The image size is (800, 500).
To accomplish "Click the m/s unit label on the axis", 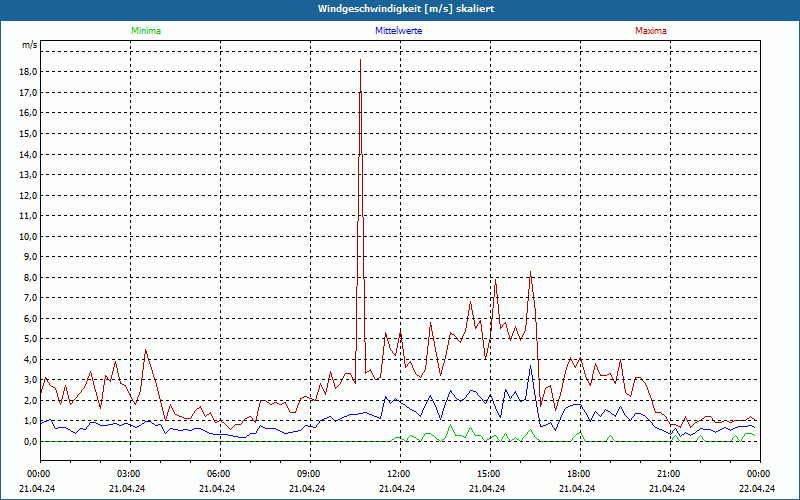I will pos(29,45).
